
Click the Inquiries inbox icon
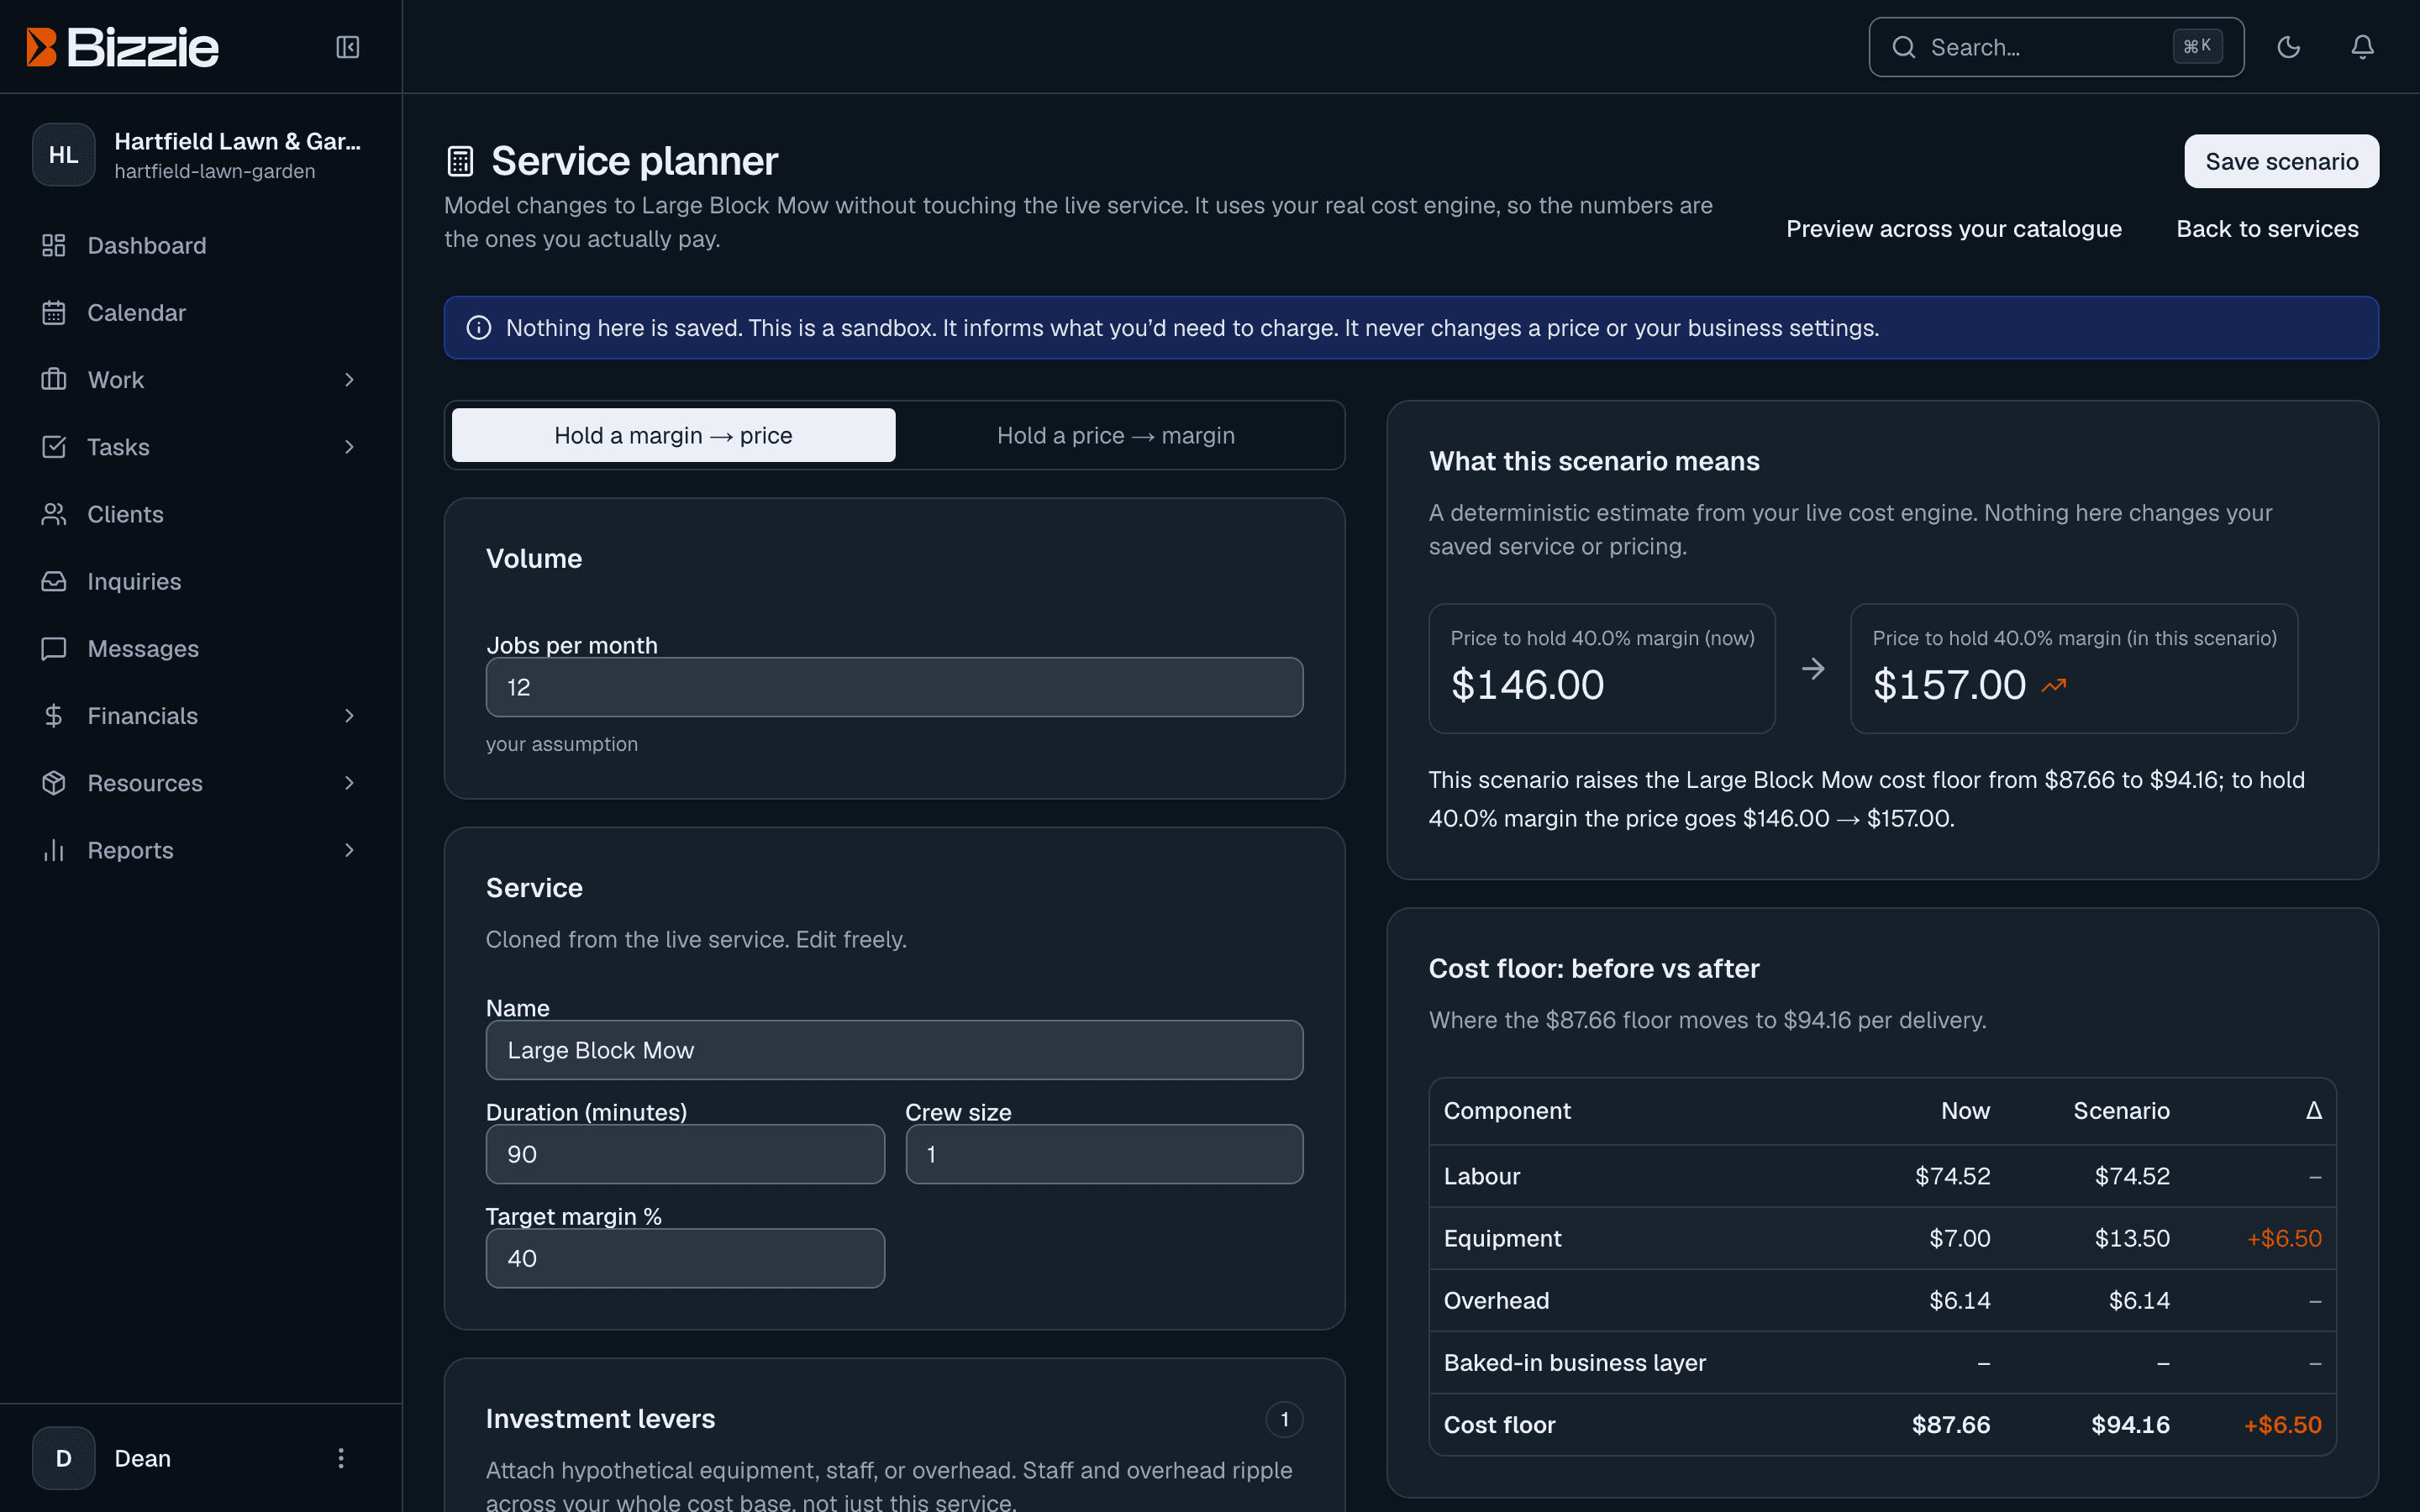(x=54, y=581)
